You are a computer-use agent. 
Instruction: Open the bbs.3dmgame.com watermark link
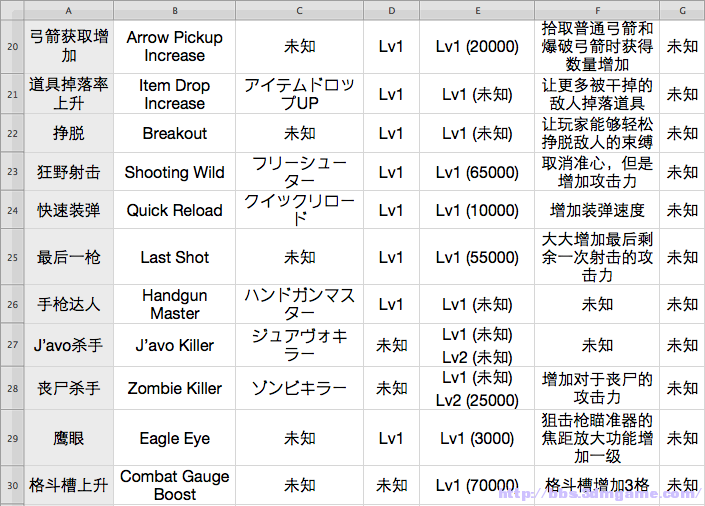600,494
